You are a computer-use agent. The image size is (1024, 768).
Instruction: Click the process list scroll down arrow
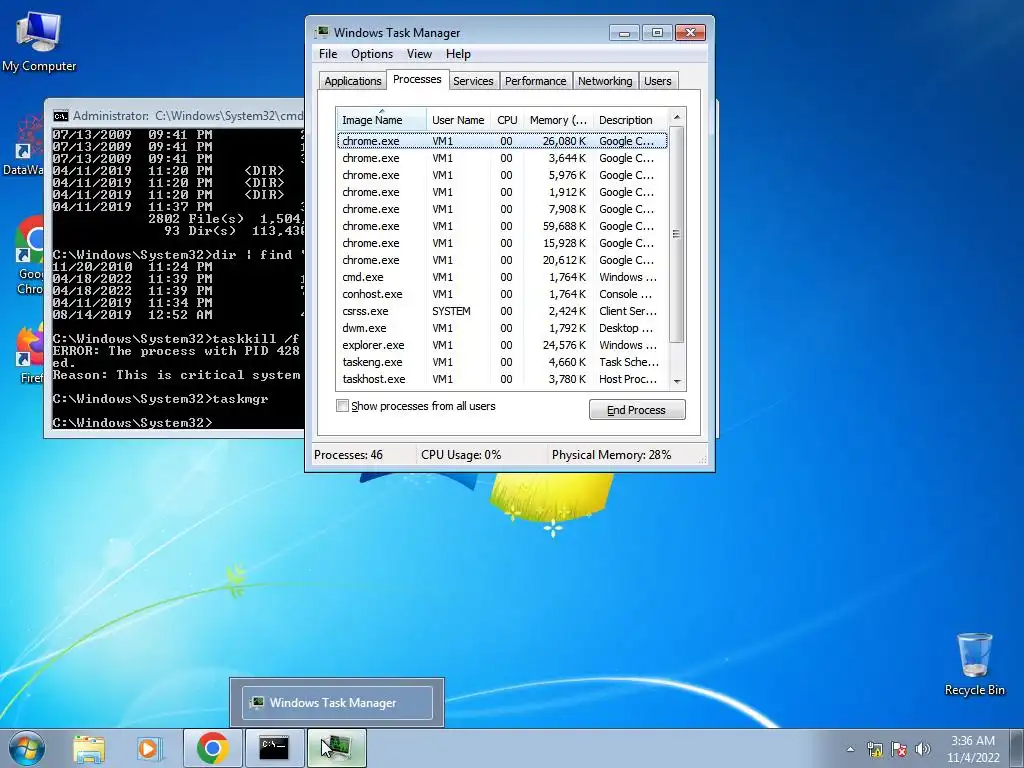(x=677, y=381)
